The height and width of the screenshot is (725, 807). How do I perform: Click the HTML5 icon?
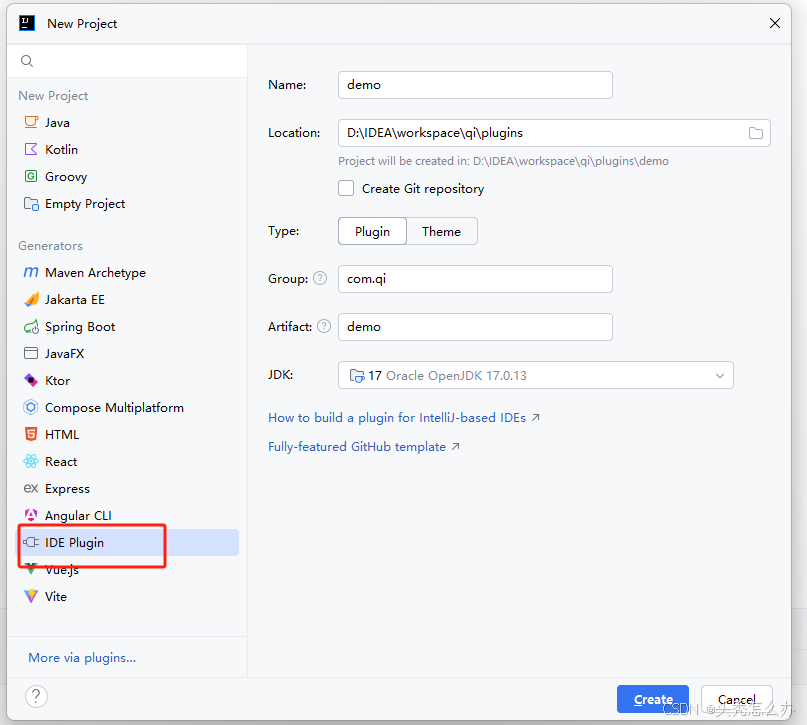click(31, 434)
